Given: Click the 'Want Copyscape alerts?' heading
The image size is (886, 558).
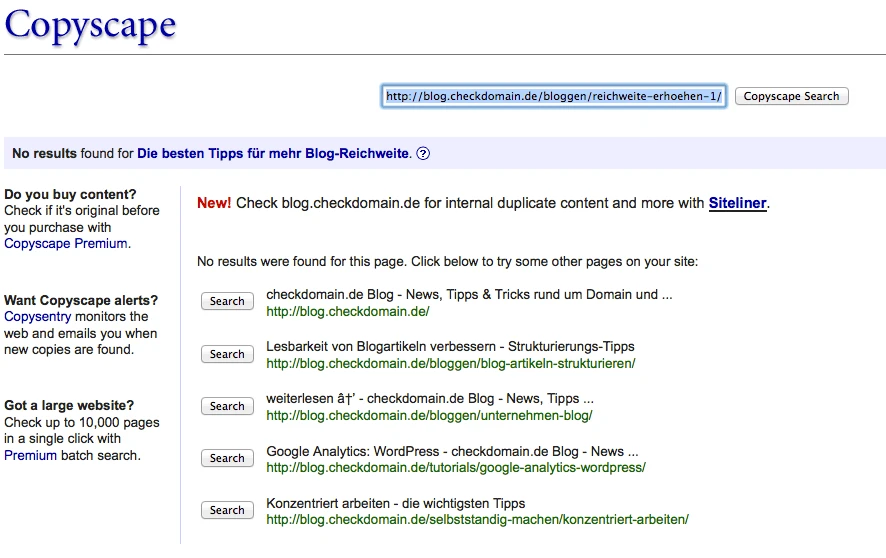Looking at the screenshot, I should coord(81,300).
